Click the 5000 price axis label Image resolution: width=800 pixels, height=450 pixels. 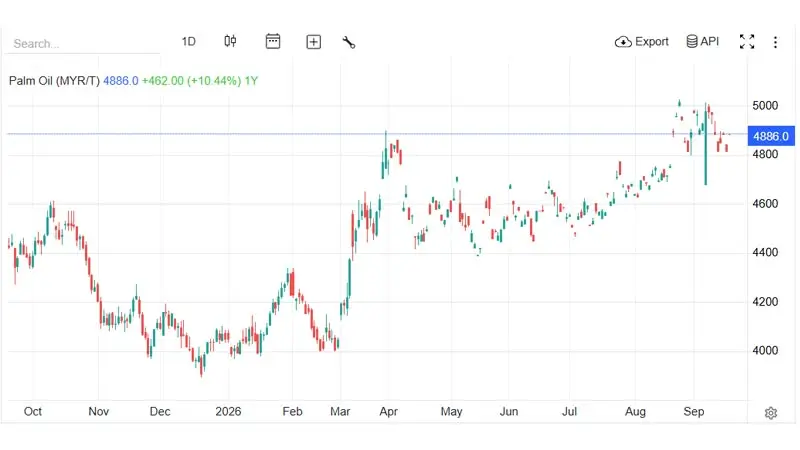765,106
